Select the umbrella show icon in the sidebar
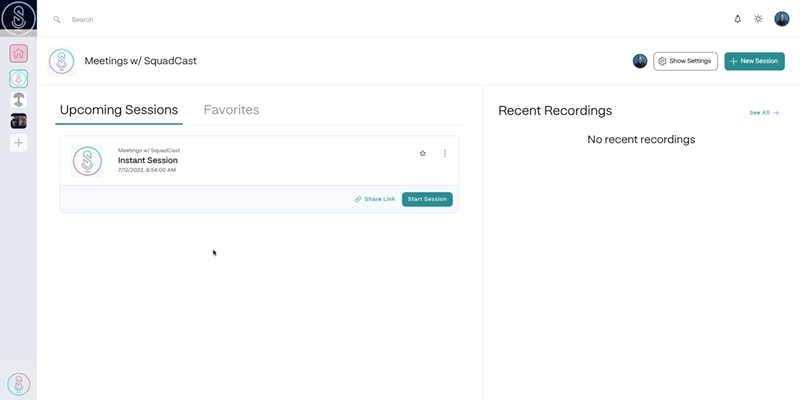 tap(18, 99)
